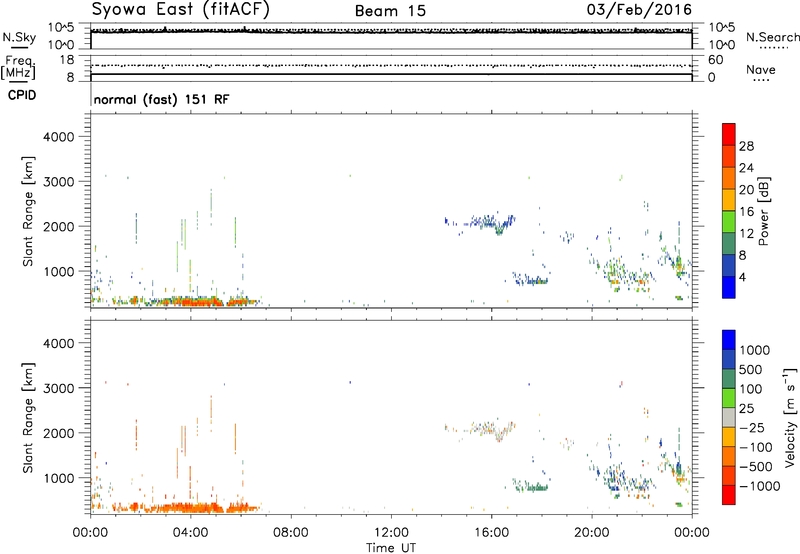800x554 pixels.
Task: Click the 'normal (fast) 151 RF' mode text
Action: pyautogui.click(x=161, y=99)
